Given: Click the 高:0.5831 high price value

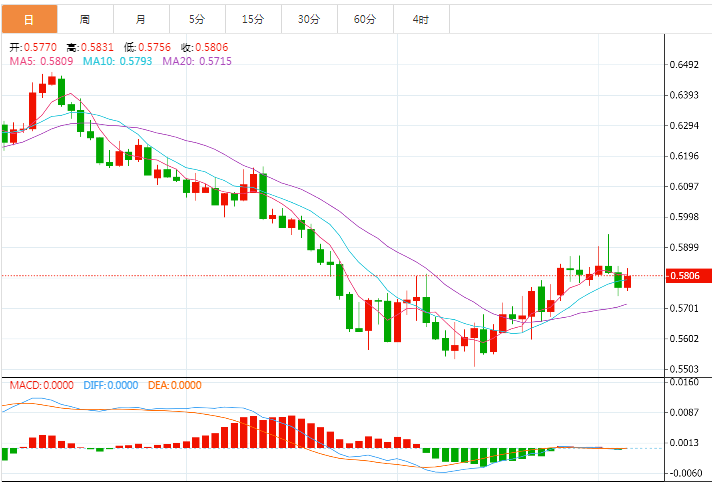Looking at the screenshot, I should coord(90,47).
